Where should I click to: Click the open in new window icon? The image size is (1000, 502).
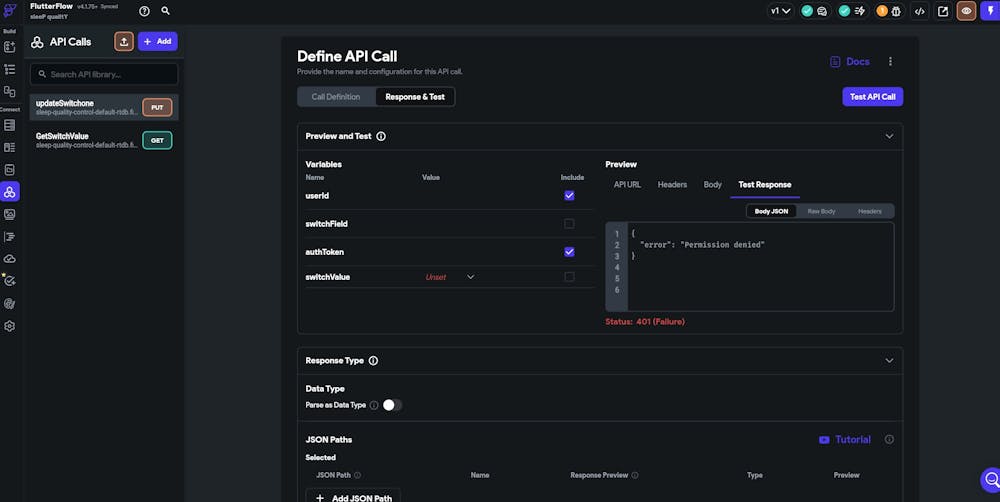click(943, 11)
